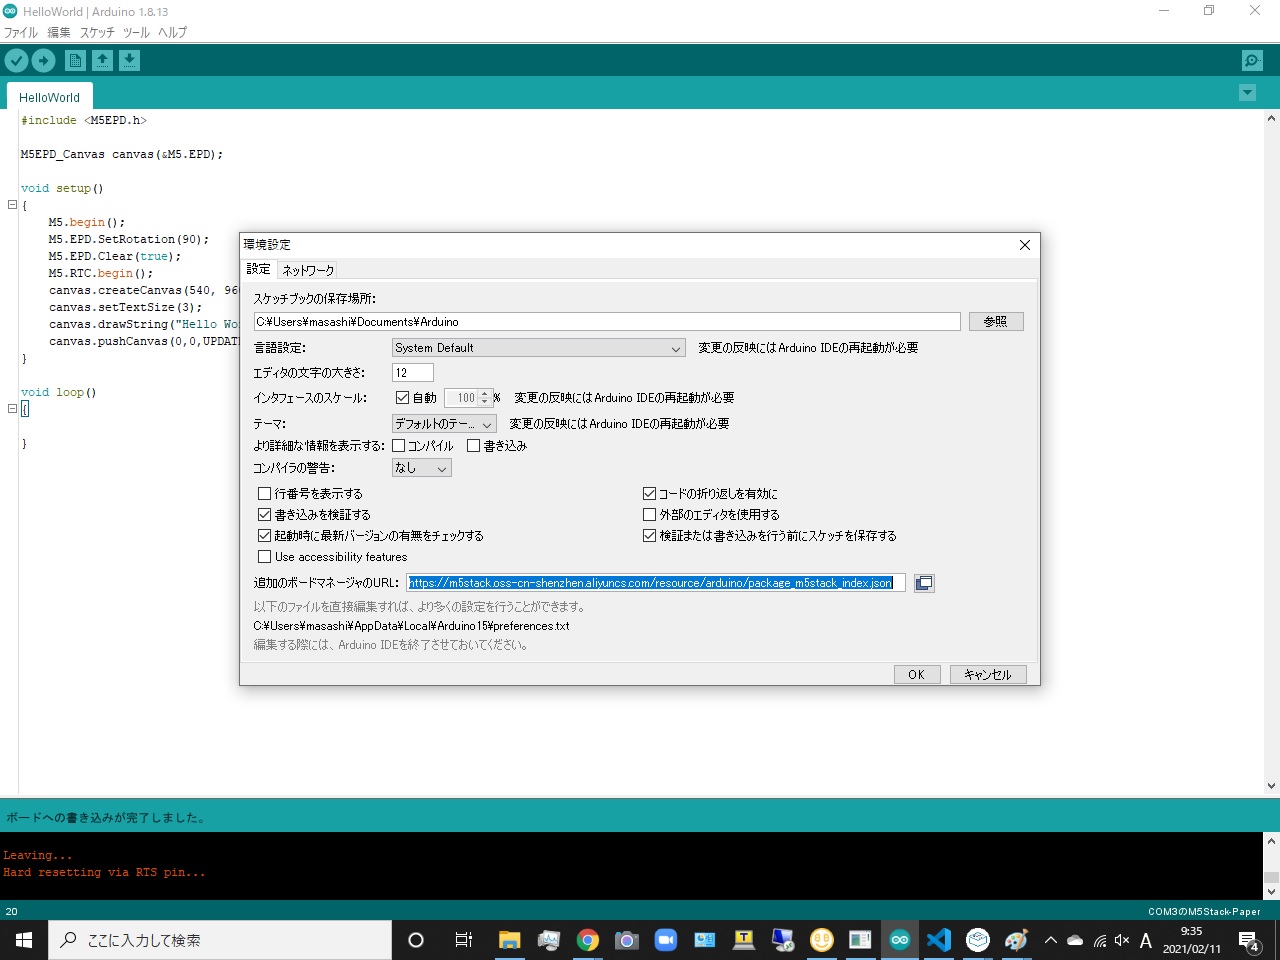Image resolution: width=1280 pixels, height=960 pixels.
Task: Open the 編集 menu
Action: click(59, 32)
